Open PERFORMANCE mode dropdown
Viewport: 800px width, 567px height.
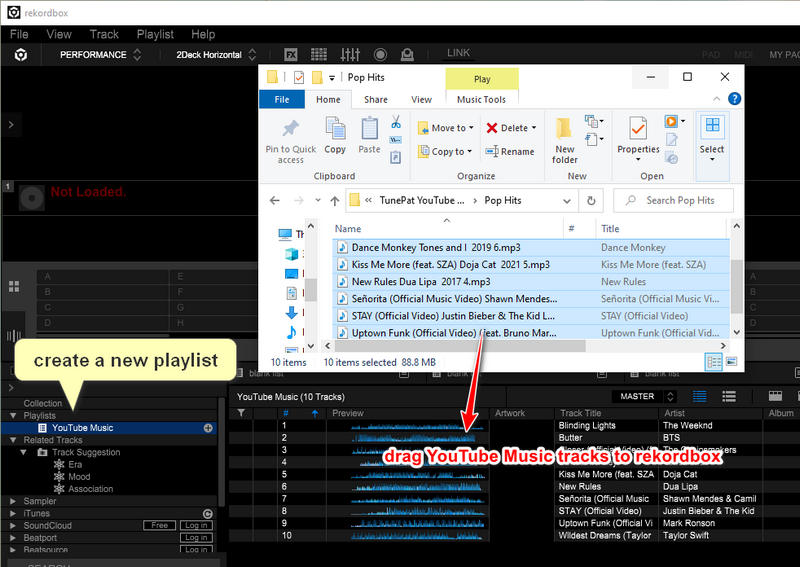point(100,55)
